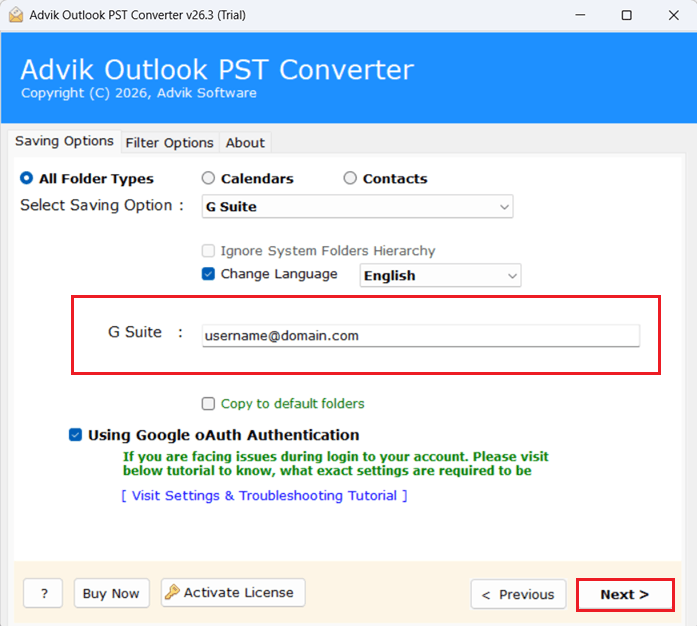This screenshot has width=697, height=626.
Task: Proceed with the Next button
Action: coord(625,594)
